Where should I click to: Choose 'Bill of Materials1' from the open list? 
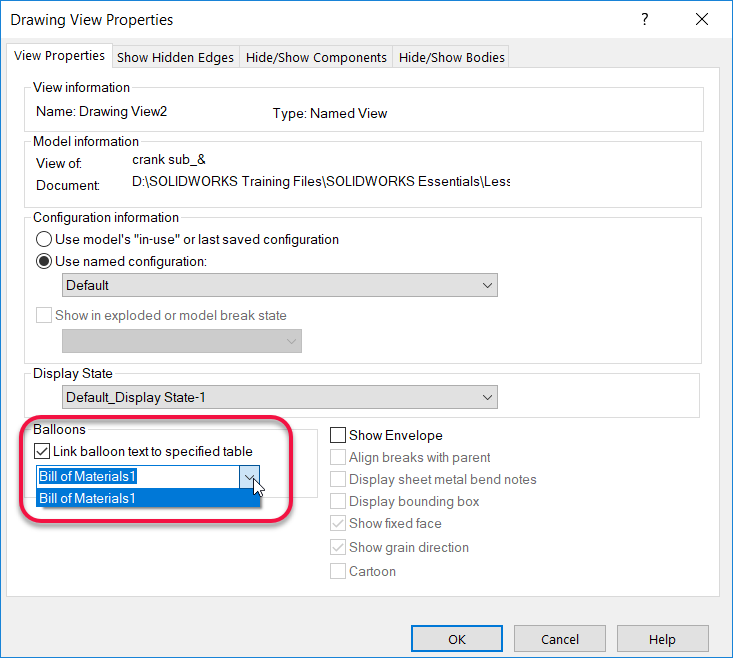(148, 498)
